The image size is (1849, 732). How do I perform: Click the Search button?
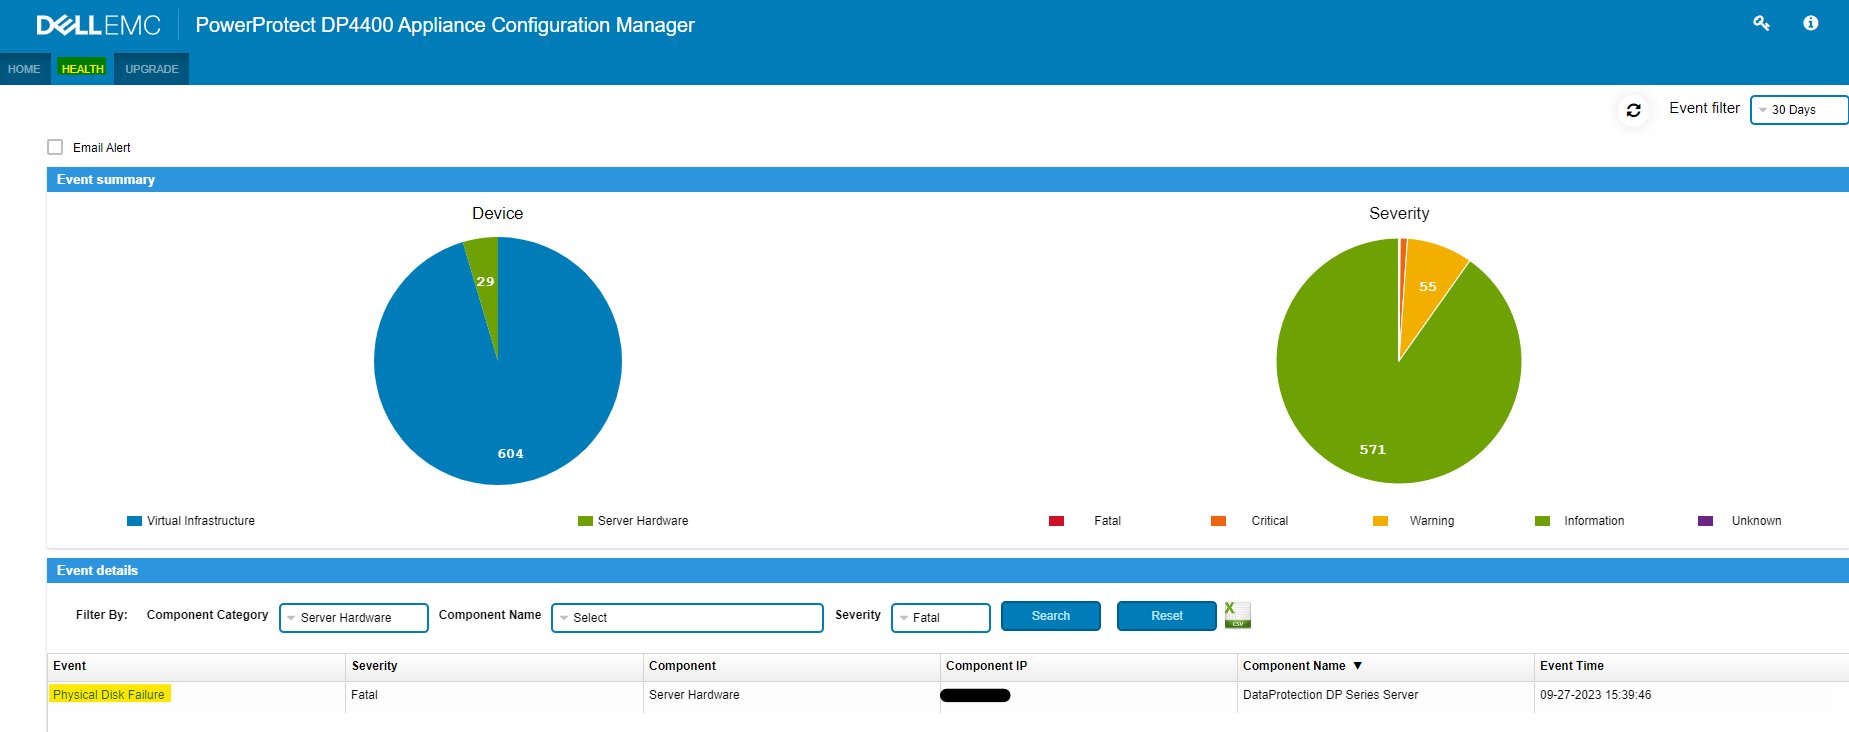click(1051, 616)
